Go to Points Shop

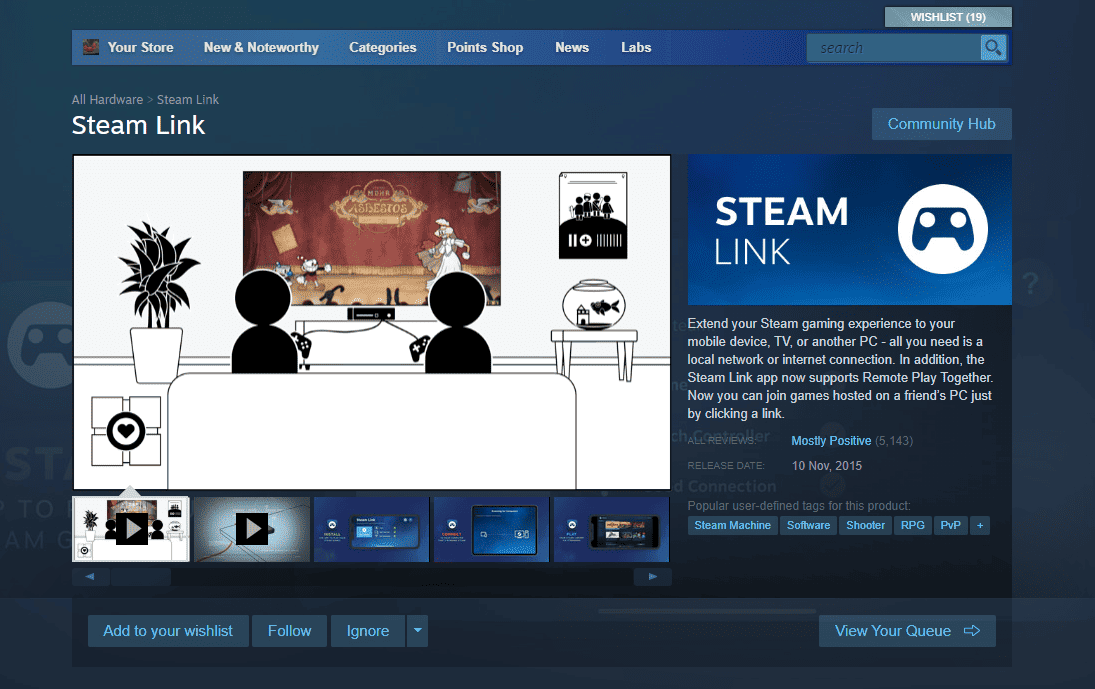(485, 47)
